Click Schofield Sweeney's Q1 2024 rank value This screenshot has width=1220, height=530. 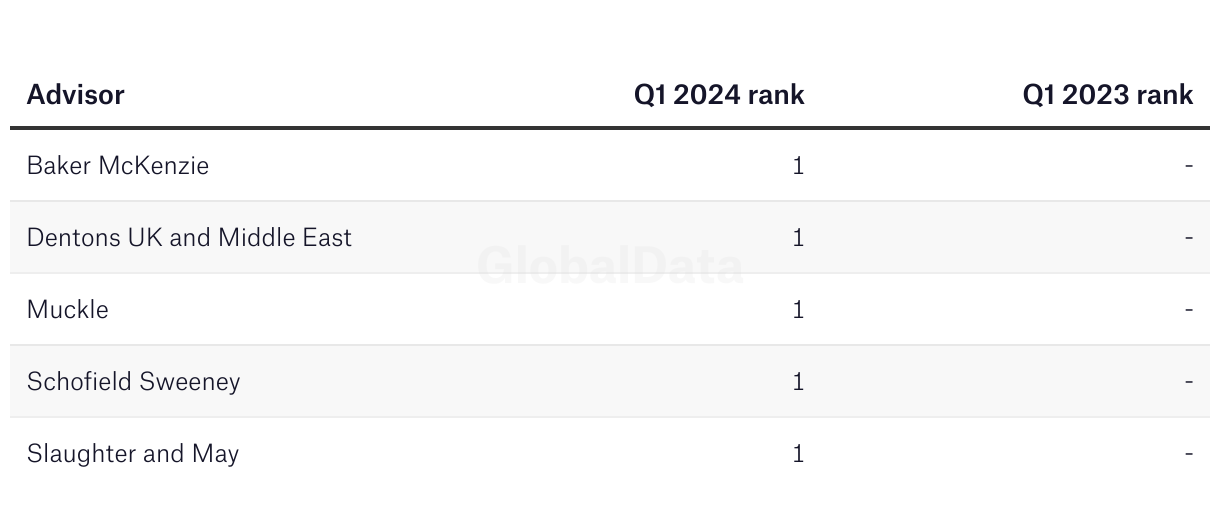coord(798,382)
